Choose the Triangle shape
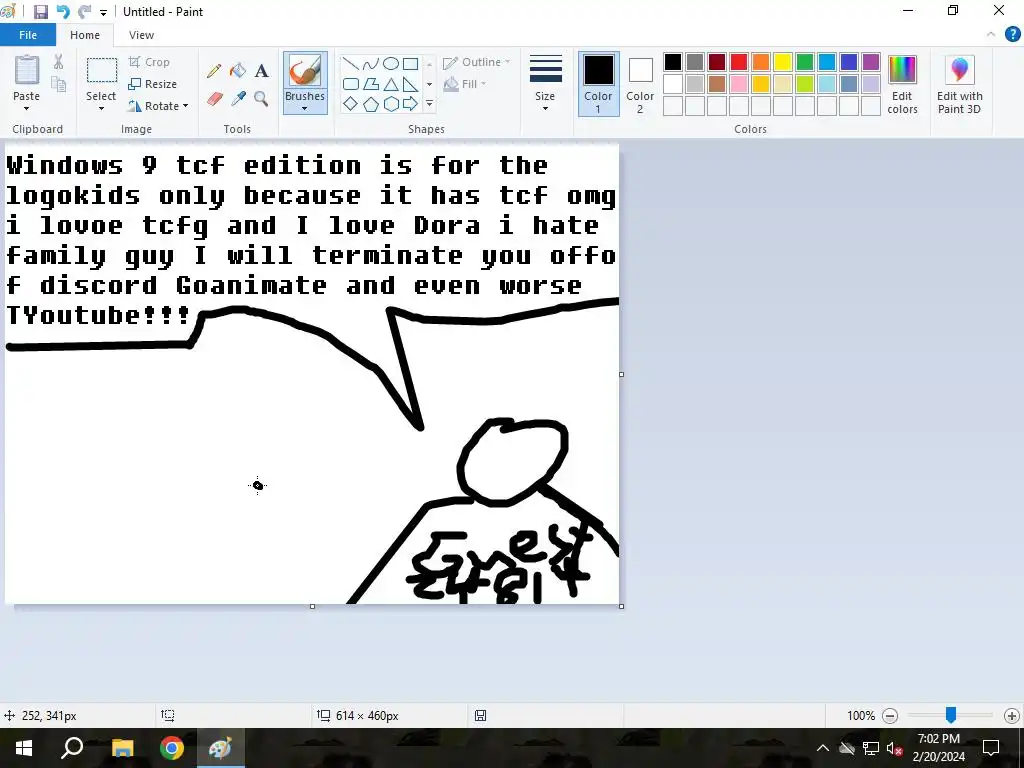This screenshot has height=768, width=1024. point(391,84)
